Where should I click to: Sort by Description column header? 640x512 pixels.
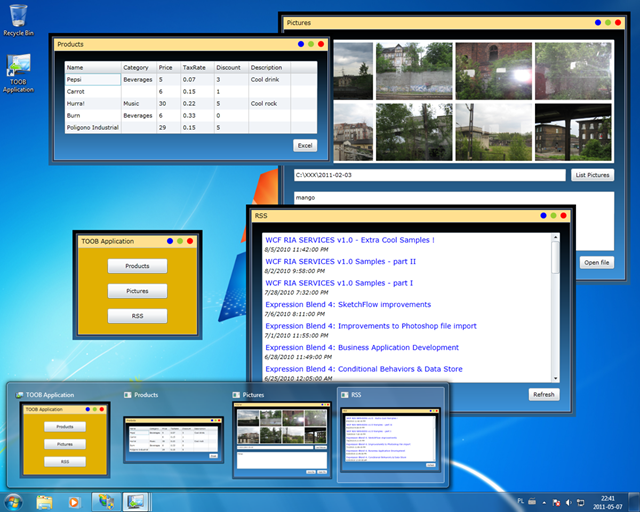(x=269, y=67)
